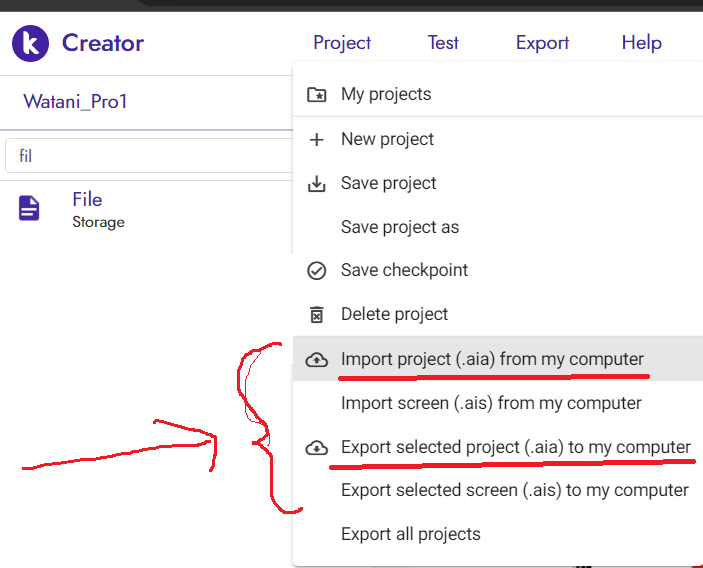Click the cloud upload icon for Import project
The width and height of the screenshot is (703, 568).
pyautogui.click(x=316, y=360)
